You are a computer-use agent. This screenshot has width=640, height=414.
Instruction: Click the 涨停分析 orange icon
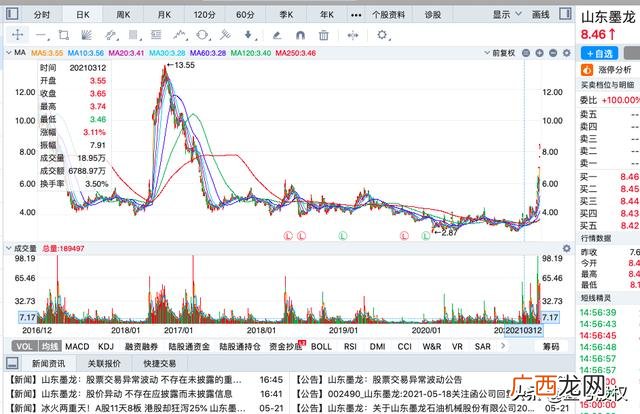pyautogui.click(x=587, y=70)
